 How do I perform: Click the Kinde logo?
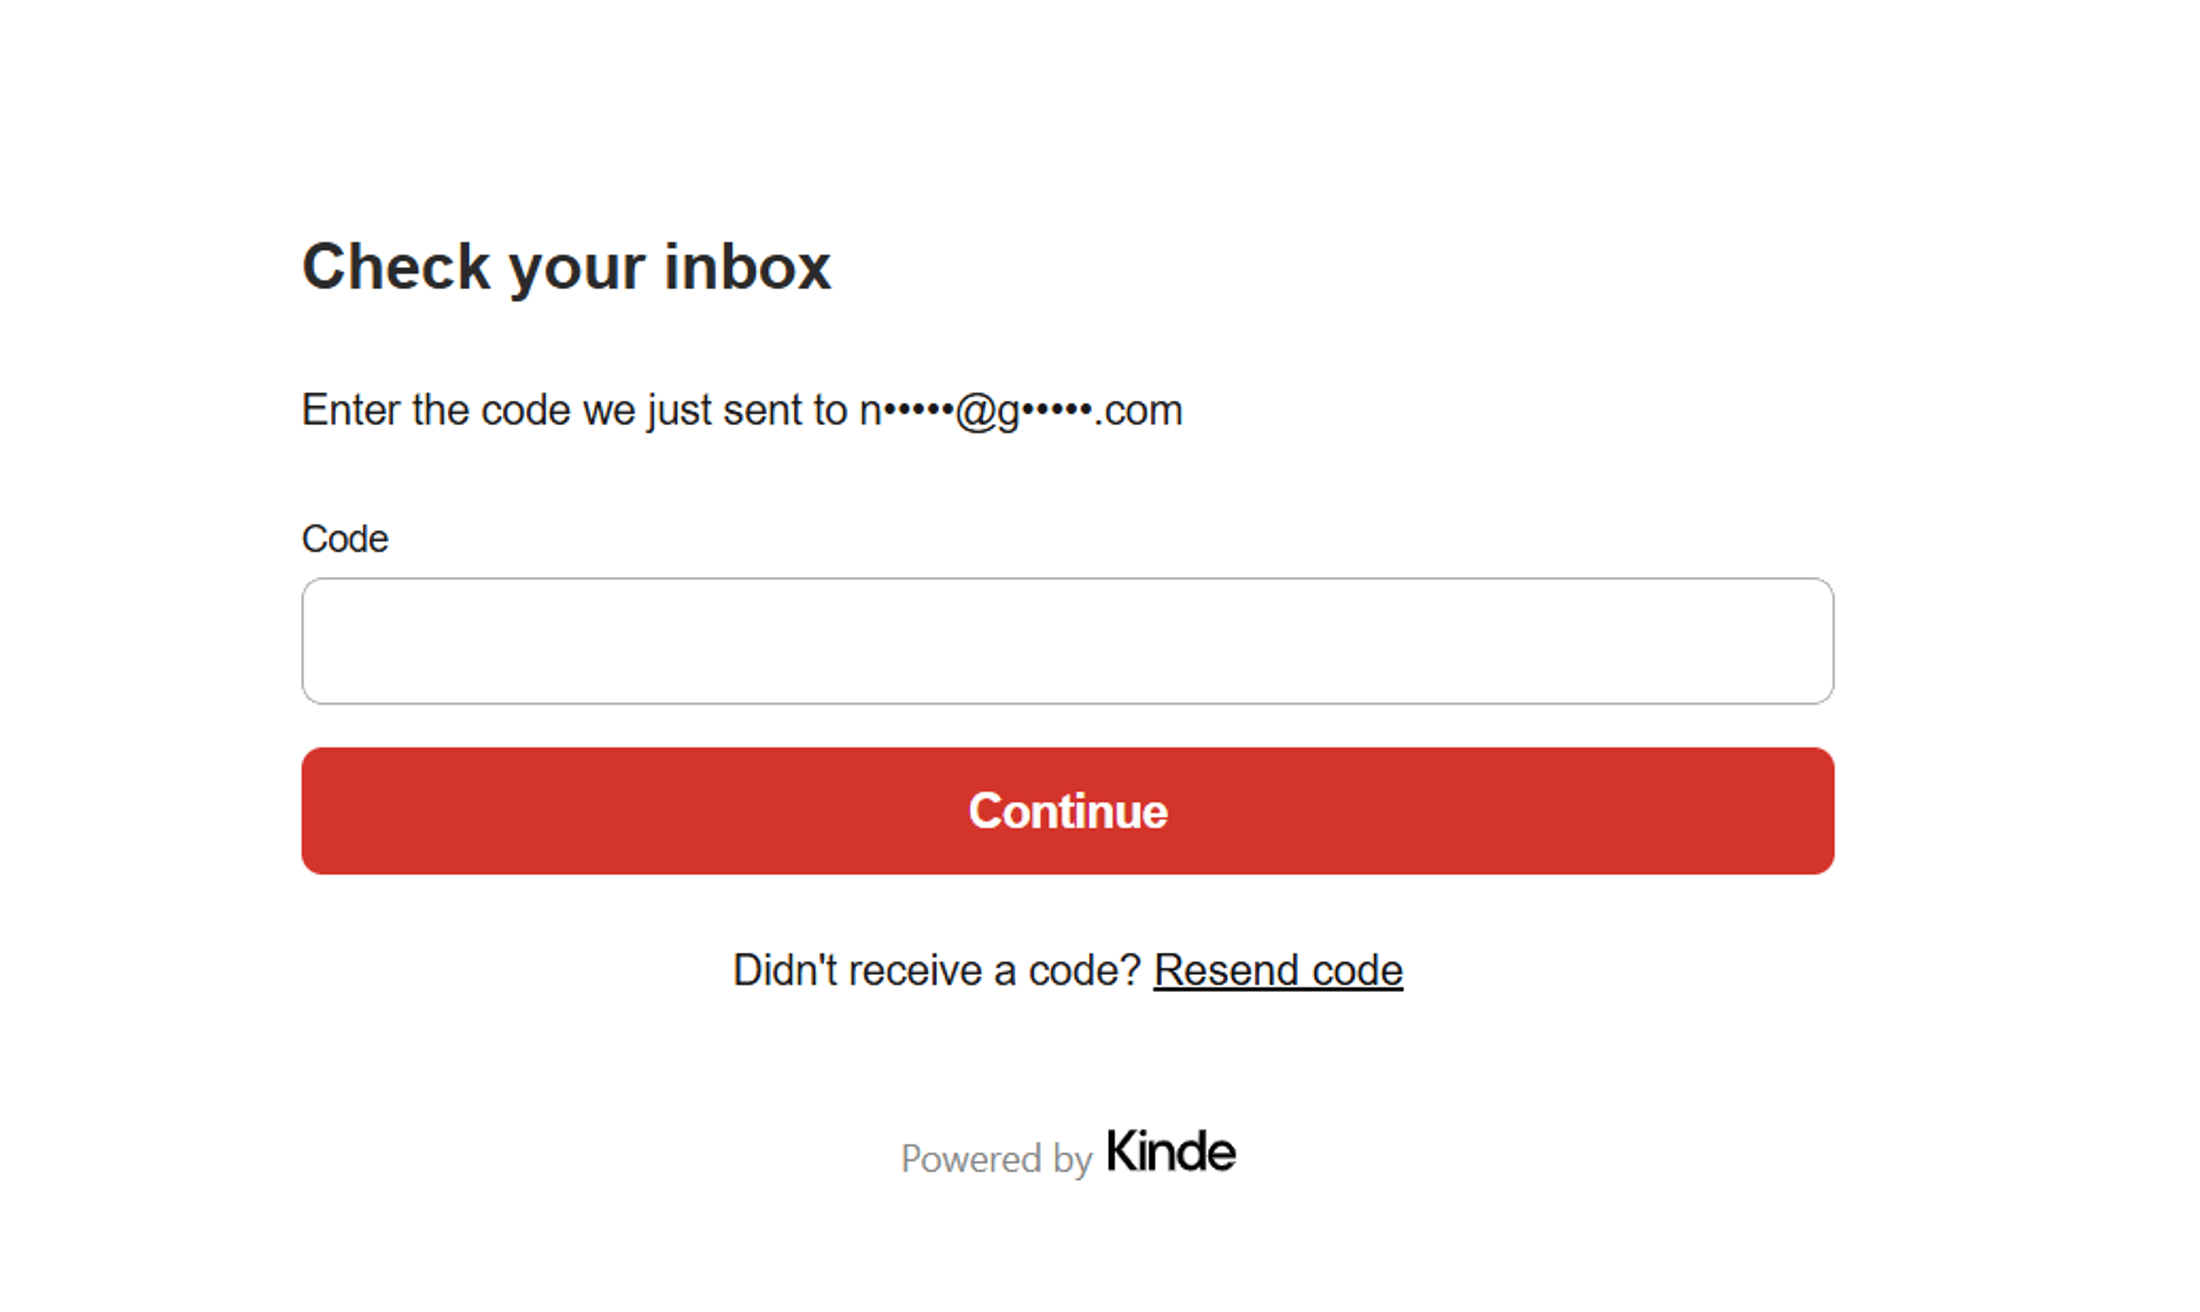[x=1170, y=1152]
